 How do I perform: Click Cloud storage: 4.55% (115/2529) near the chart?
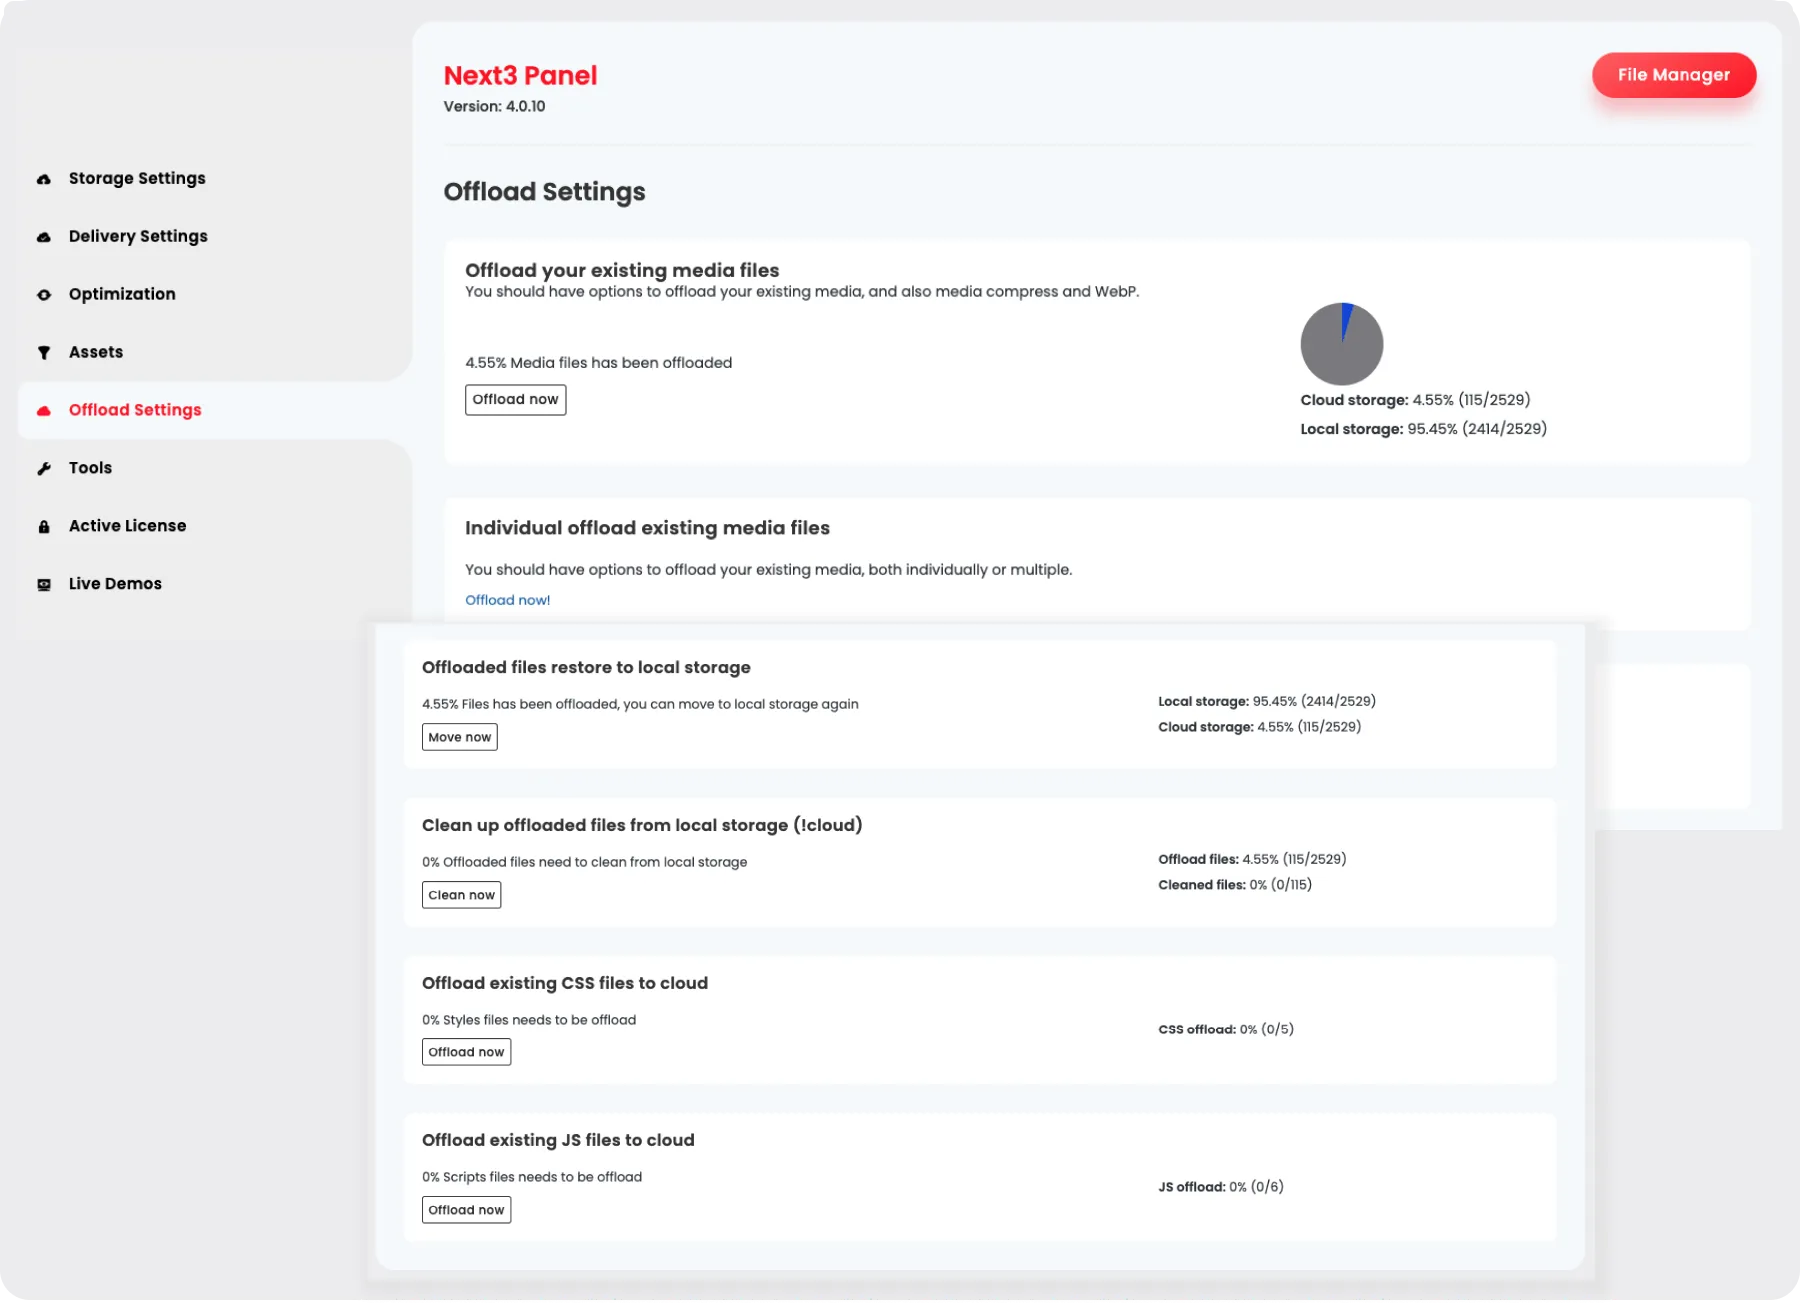coord(1415,400)
